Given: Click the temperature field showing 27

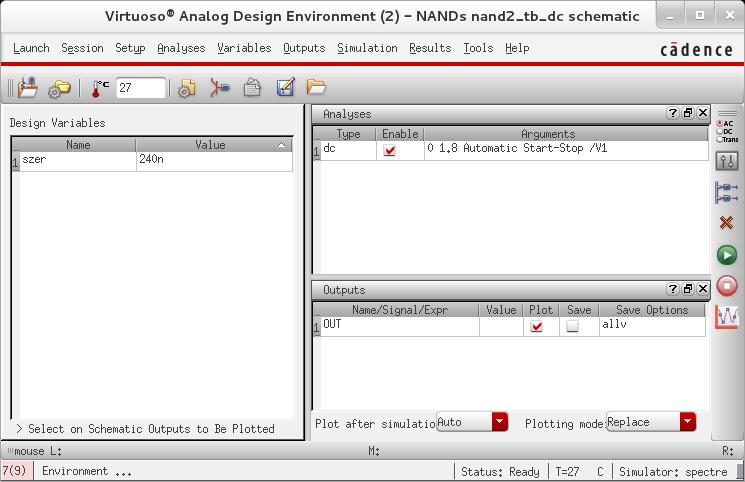Looking at the screenshot, I should coord(141,88).
